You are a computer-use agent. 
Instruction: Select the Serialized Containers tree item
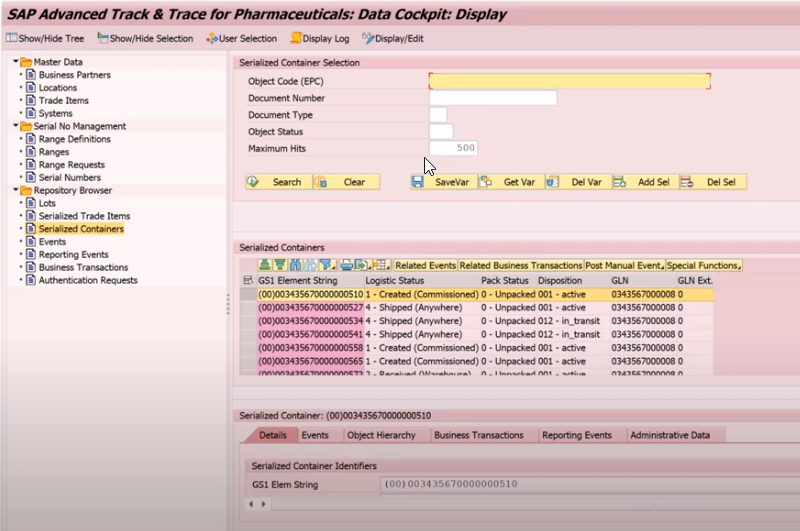(x=81, y=229)
